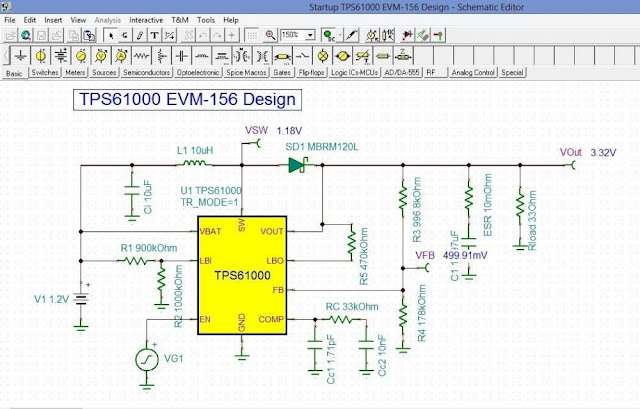640x409 pixels.
Task: Click the Open file toolbar icon
Action: pyautogui.click(x=10, y=36)
